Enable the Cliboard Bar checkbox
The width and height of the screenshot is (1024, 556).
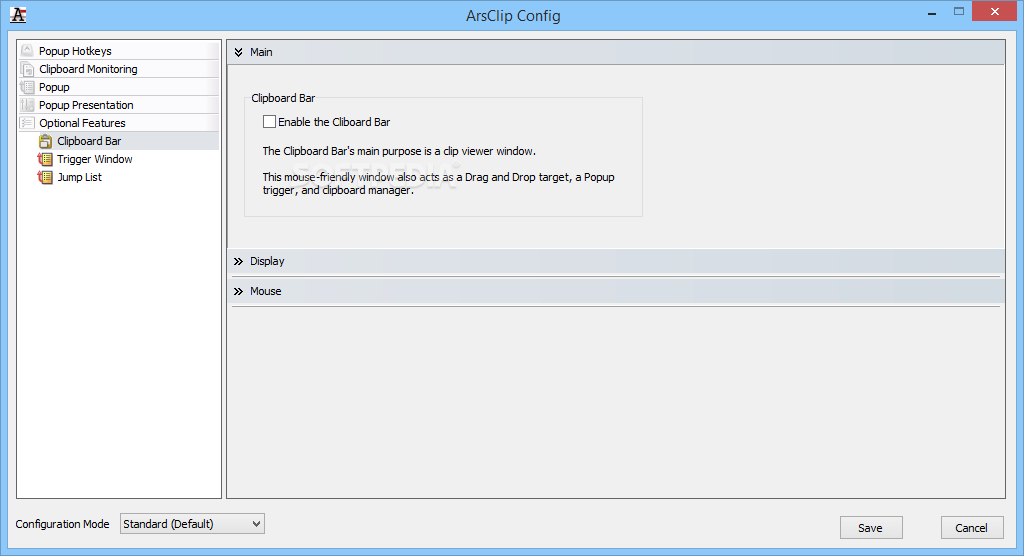(269, 122)
